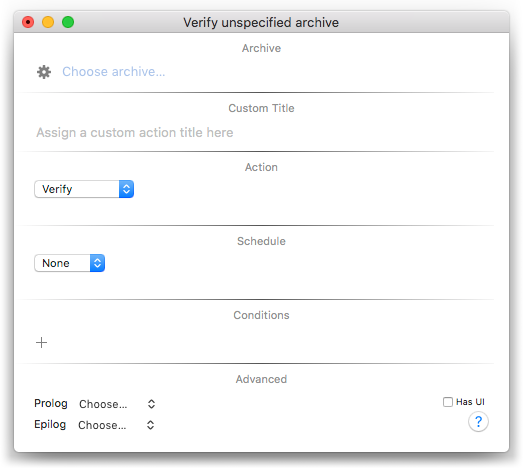Screen dimensions: 524x468
Task: Click the blue arrows on Verify popup
Action: 126,189
